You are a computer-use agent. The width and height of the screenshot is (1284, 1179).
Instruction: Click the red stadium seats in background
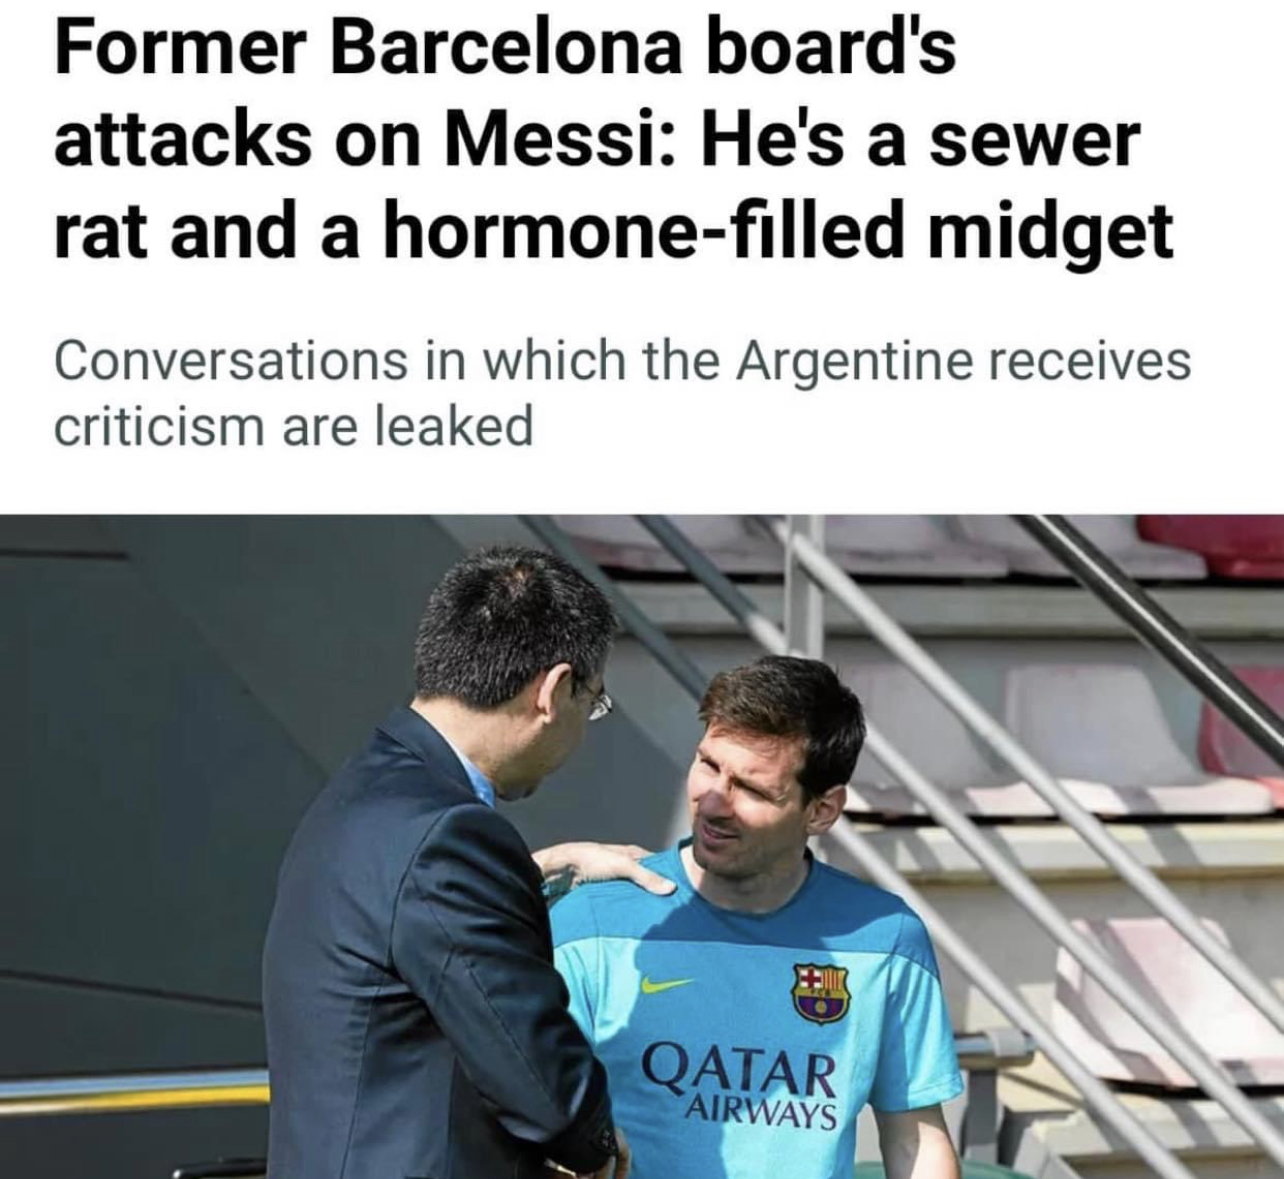1212,546
